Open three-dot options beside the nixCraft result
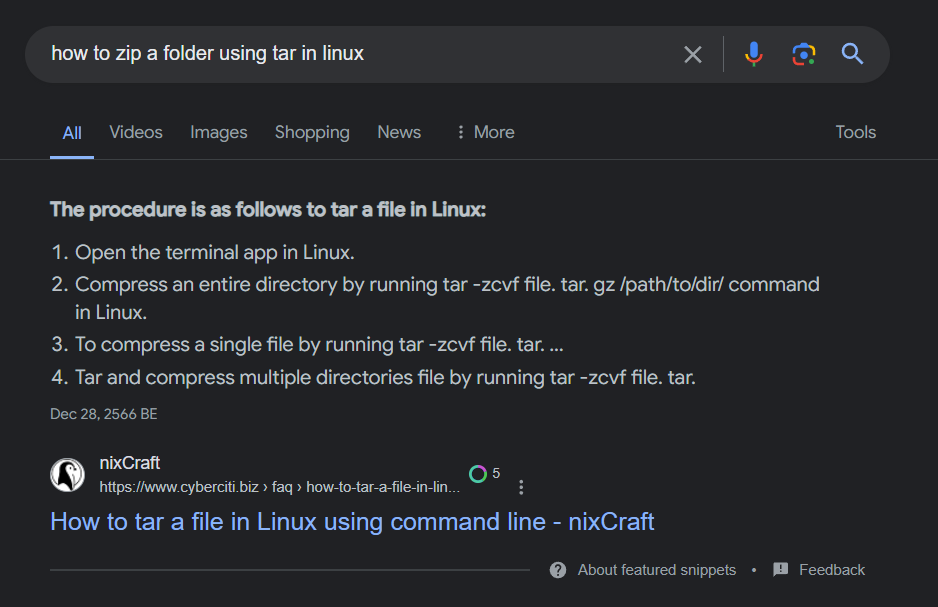The image size is (938, 607). [521, 487]
